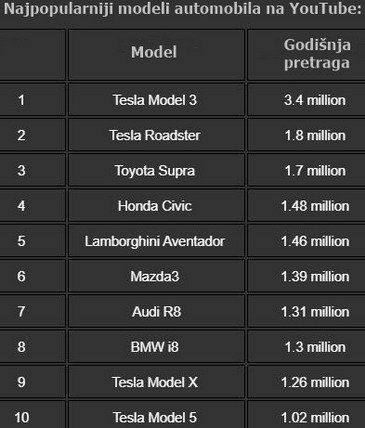Click rank number 10 cell
Viewport: 365px width, 428px height.
click(32, 415)
